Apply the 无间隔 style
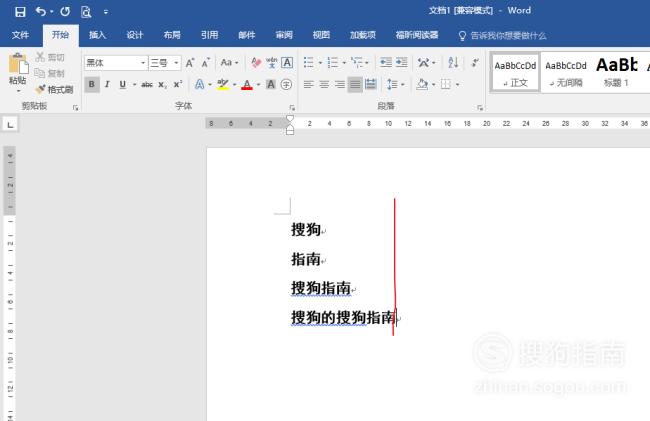This screenshot has width=650, height=421. (566, 72)
